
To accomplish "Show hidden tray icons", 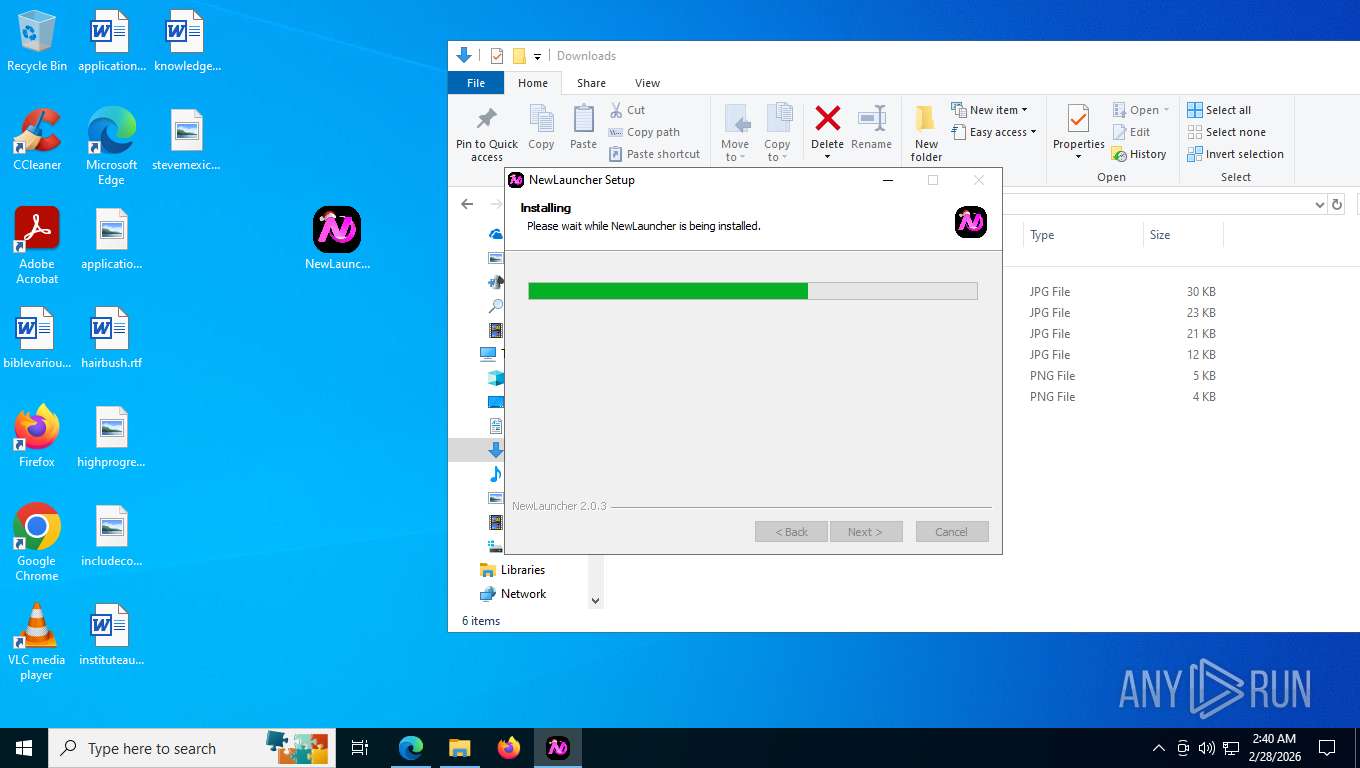I will pyautogui.click(x=1159, y=748).
